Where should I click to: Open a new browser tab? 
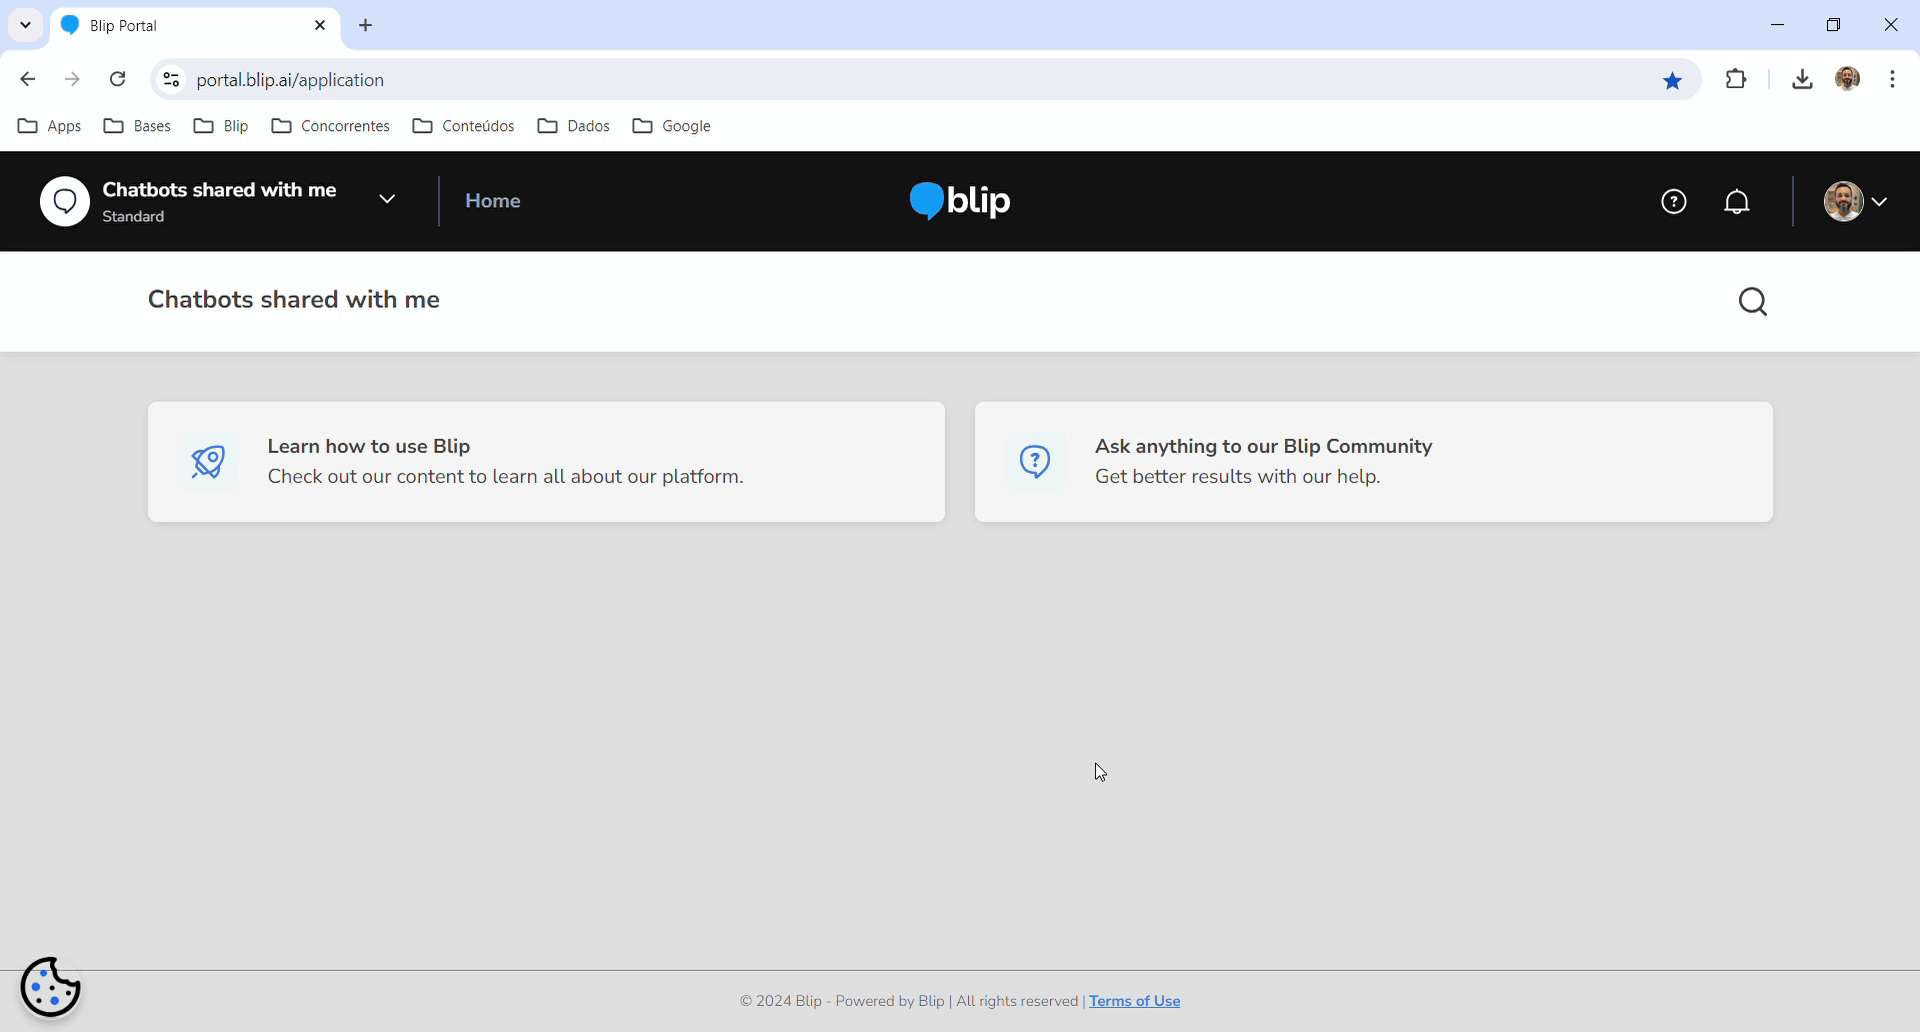[x=366, y=25]
